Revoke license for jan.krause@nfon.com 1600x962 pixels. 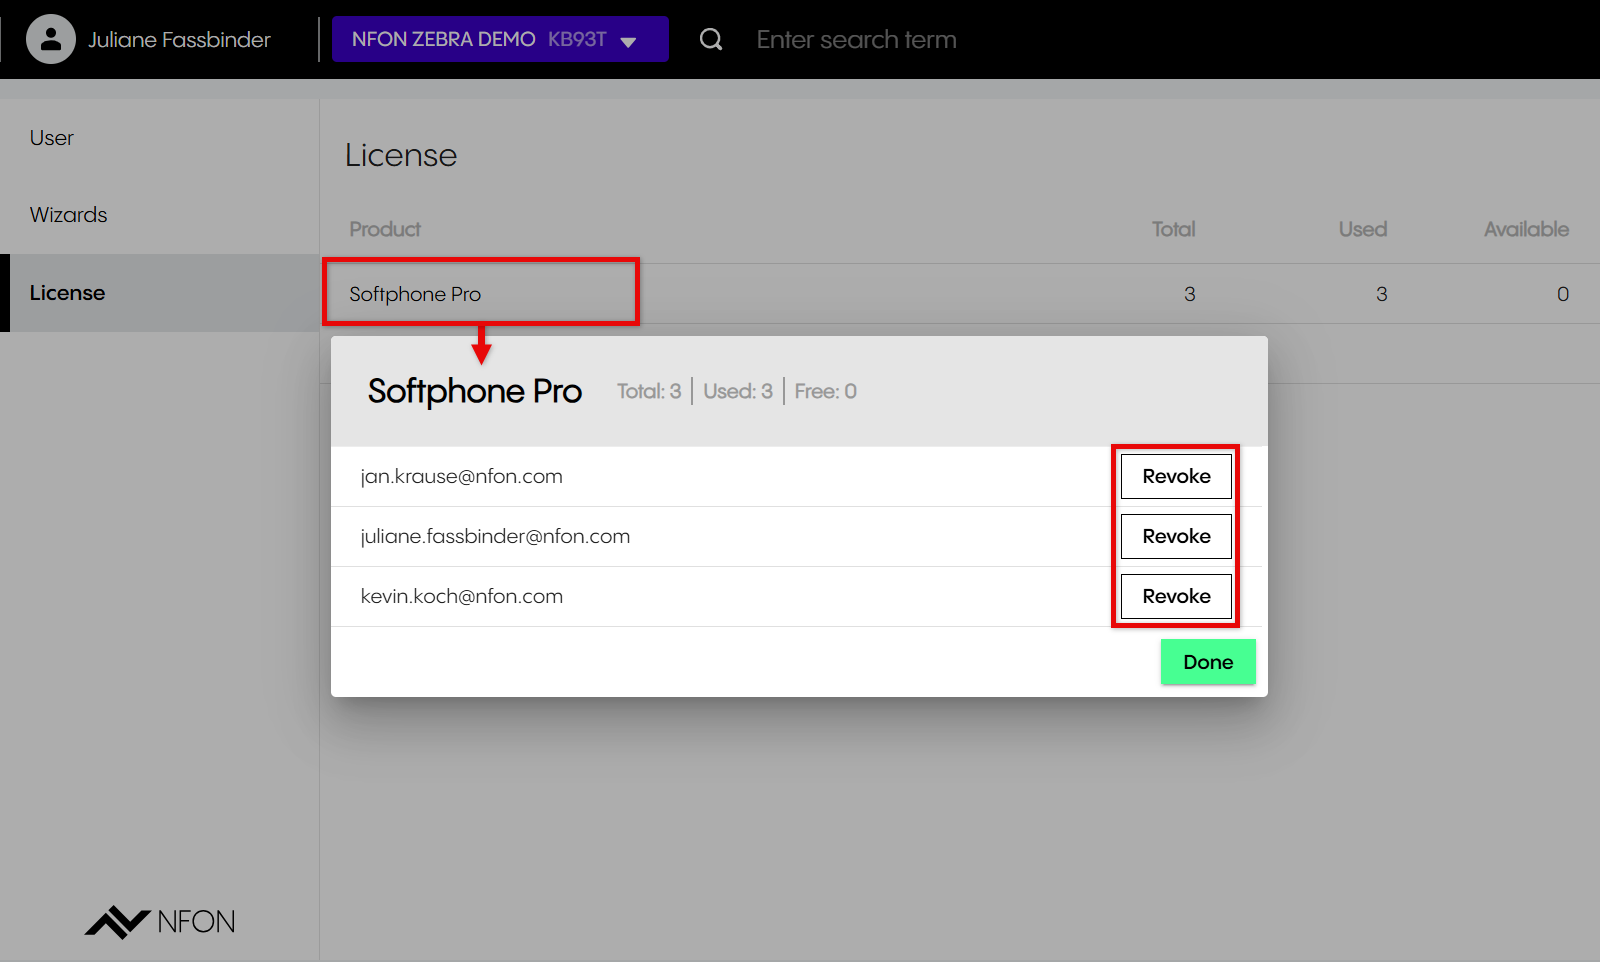tap(1176, 476)
